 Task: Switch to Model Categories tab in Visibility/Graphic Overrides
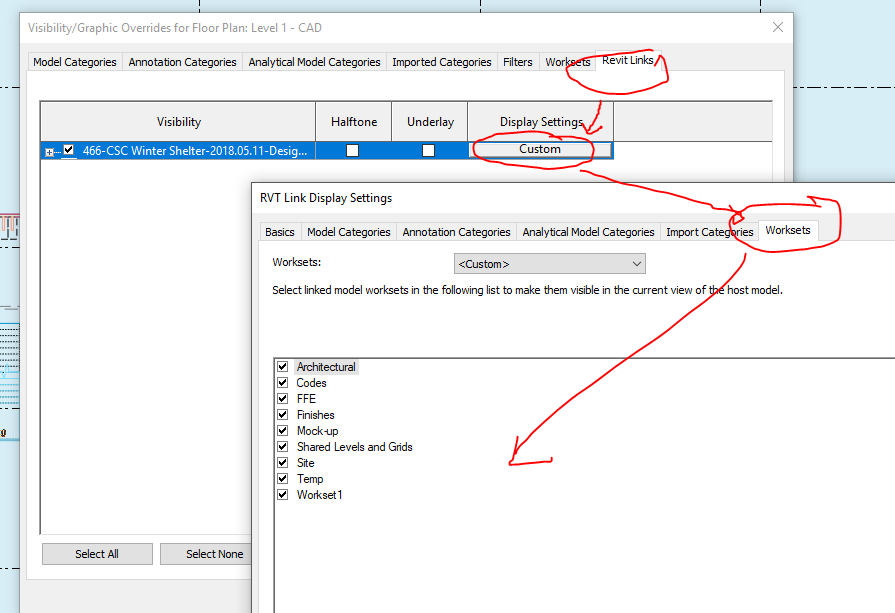(x=75, y=62)
